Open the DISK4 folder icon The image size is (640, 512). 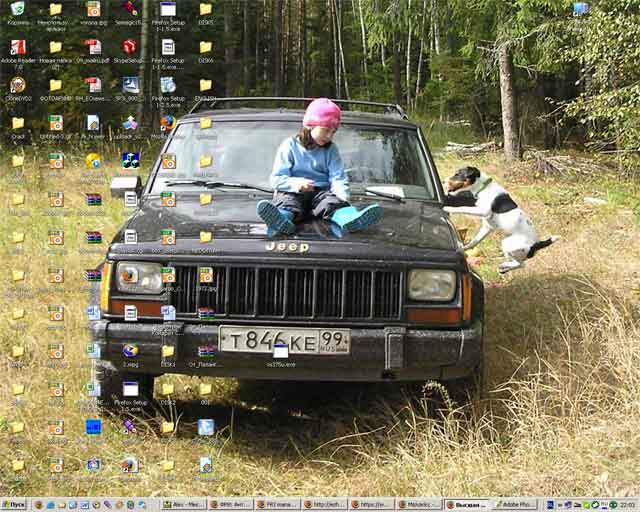168,351
